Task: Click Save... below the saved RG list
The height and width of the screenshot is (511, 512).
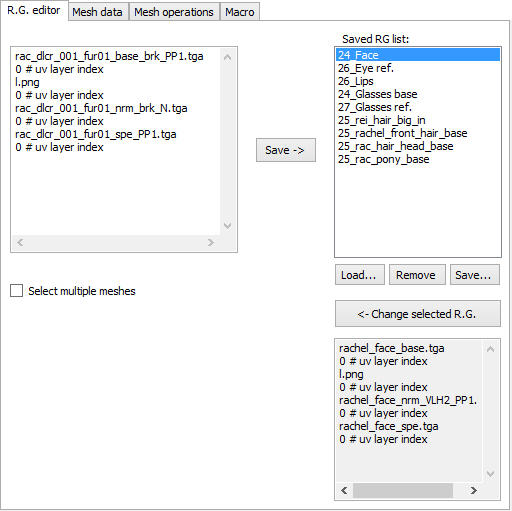Action: click(475, 275)
